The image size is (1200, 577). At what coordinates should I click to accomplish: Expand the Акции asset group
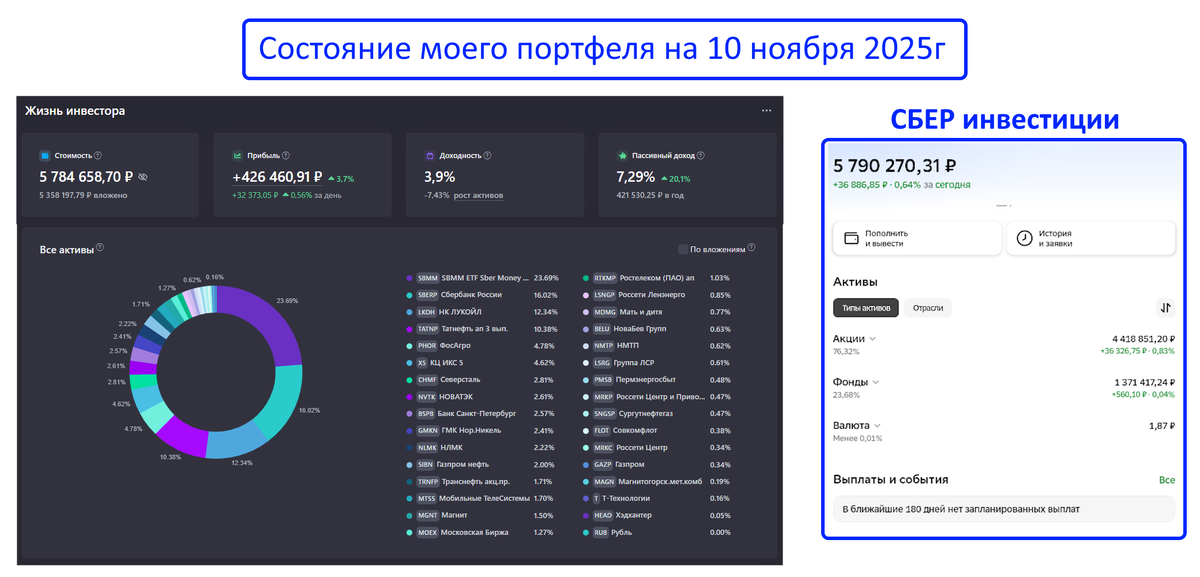873,339
